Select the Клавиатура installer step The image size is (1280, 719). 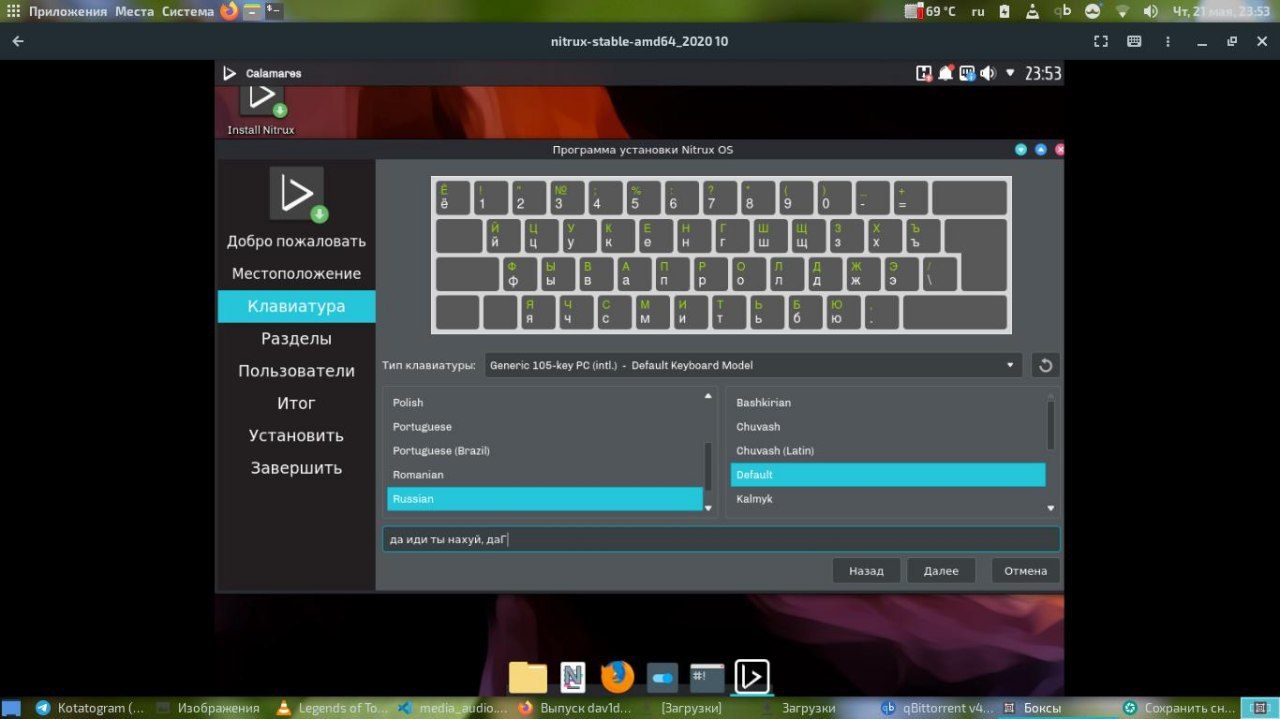pos(296,306)
